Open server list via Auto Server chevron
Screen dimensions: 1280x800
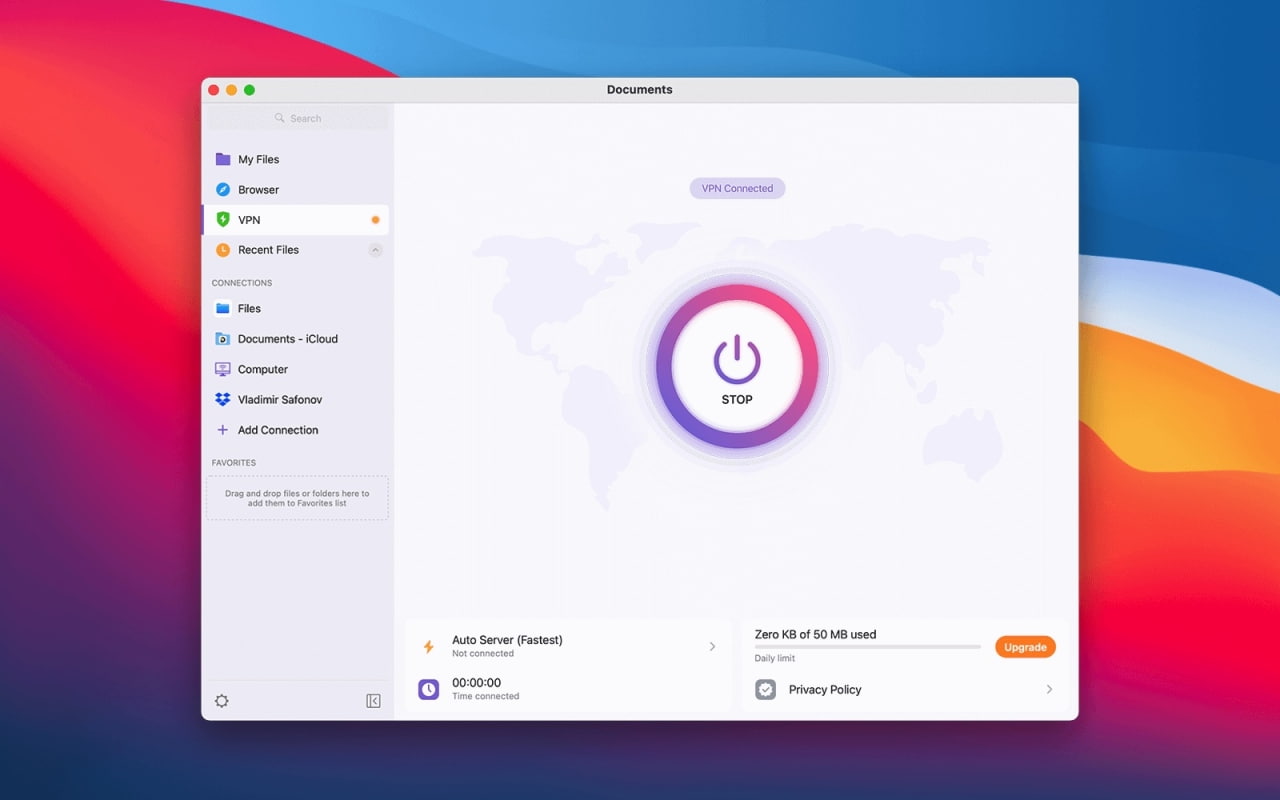click(712, 647)
